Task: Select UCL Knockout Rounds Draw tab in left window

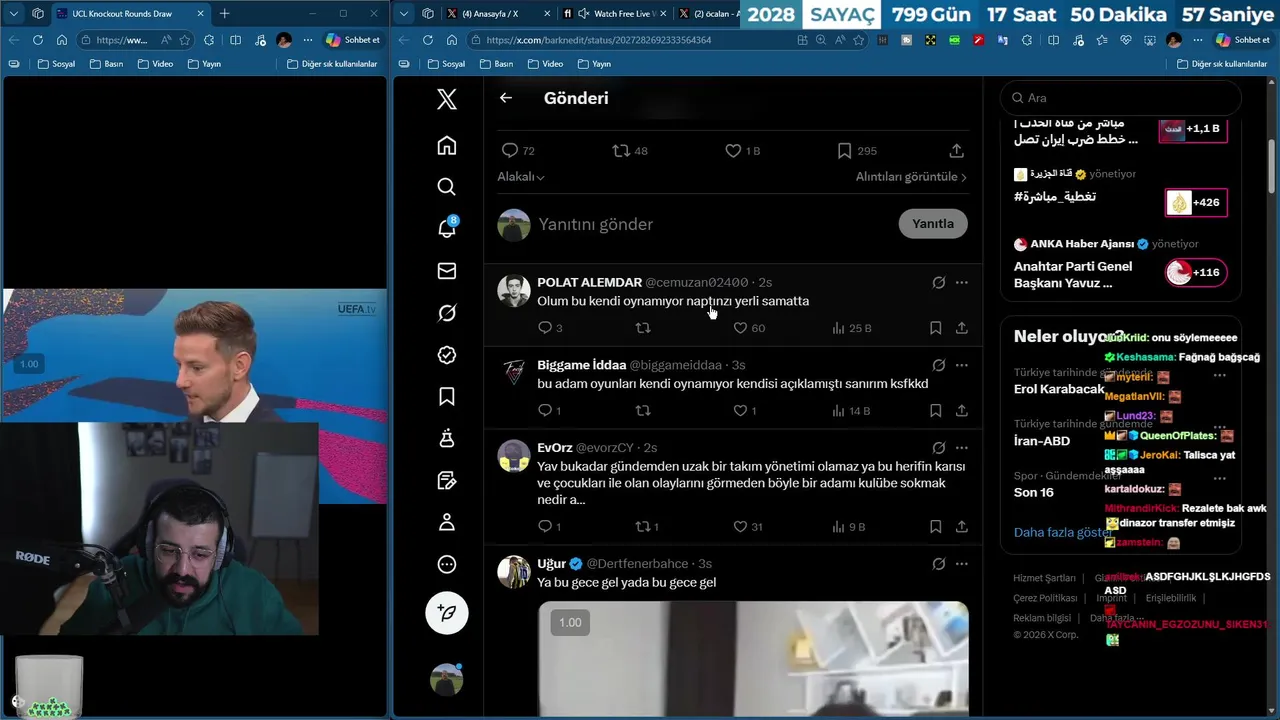Action: [122, 14]
